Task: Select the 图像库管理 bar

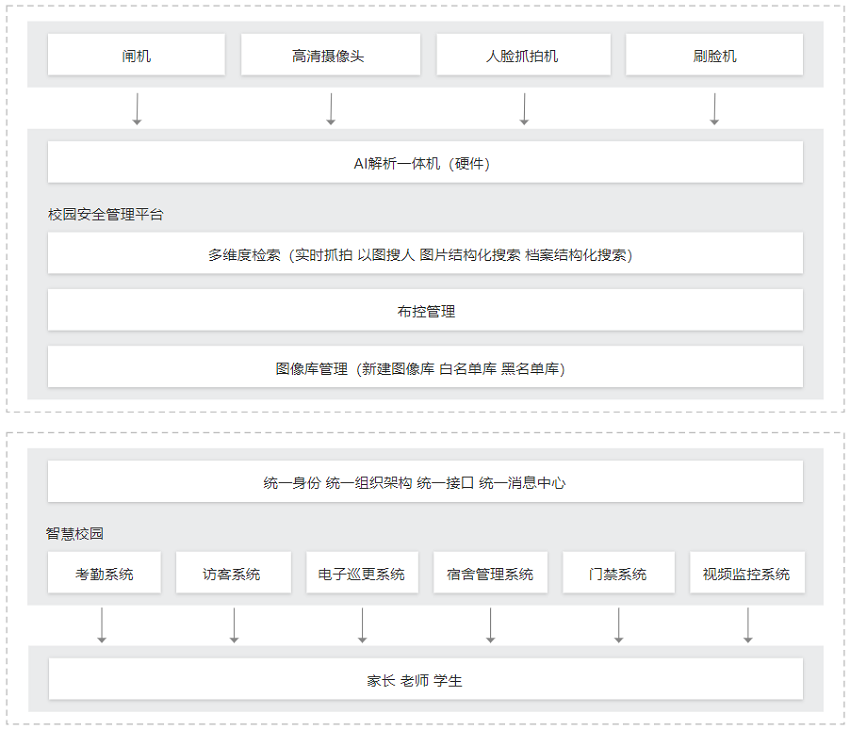Action: [x=425, y=367]
